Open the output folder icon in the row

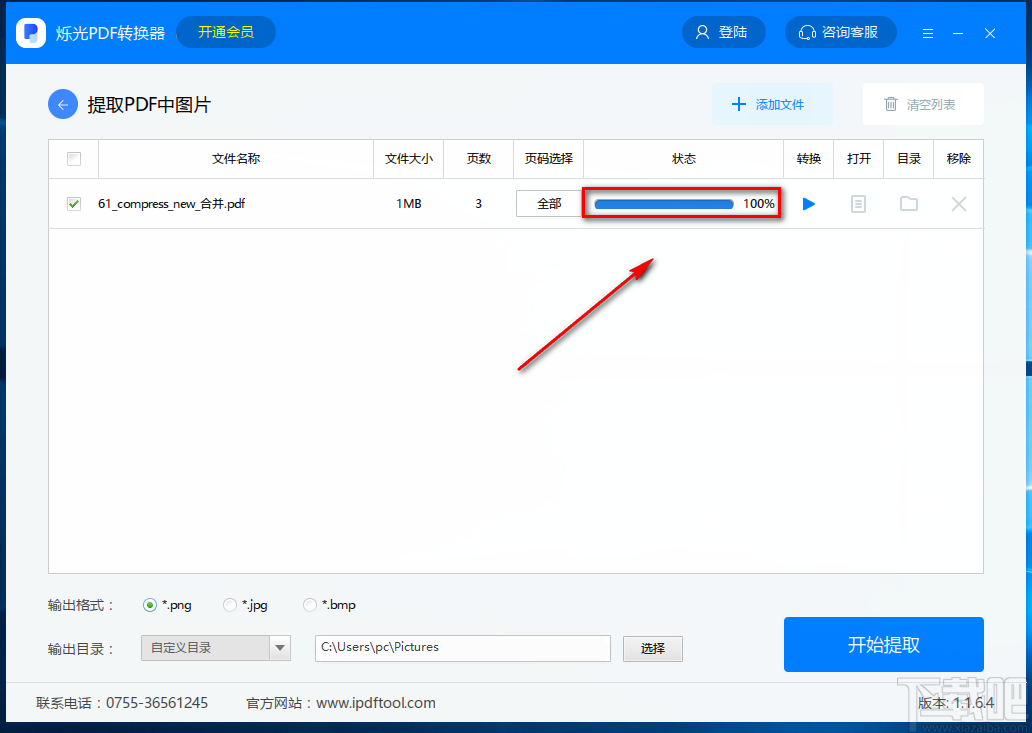(x=909, y=204)
